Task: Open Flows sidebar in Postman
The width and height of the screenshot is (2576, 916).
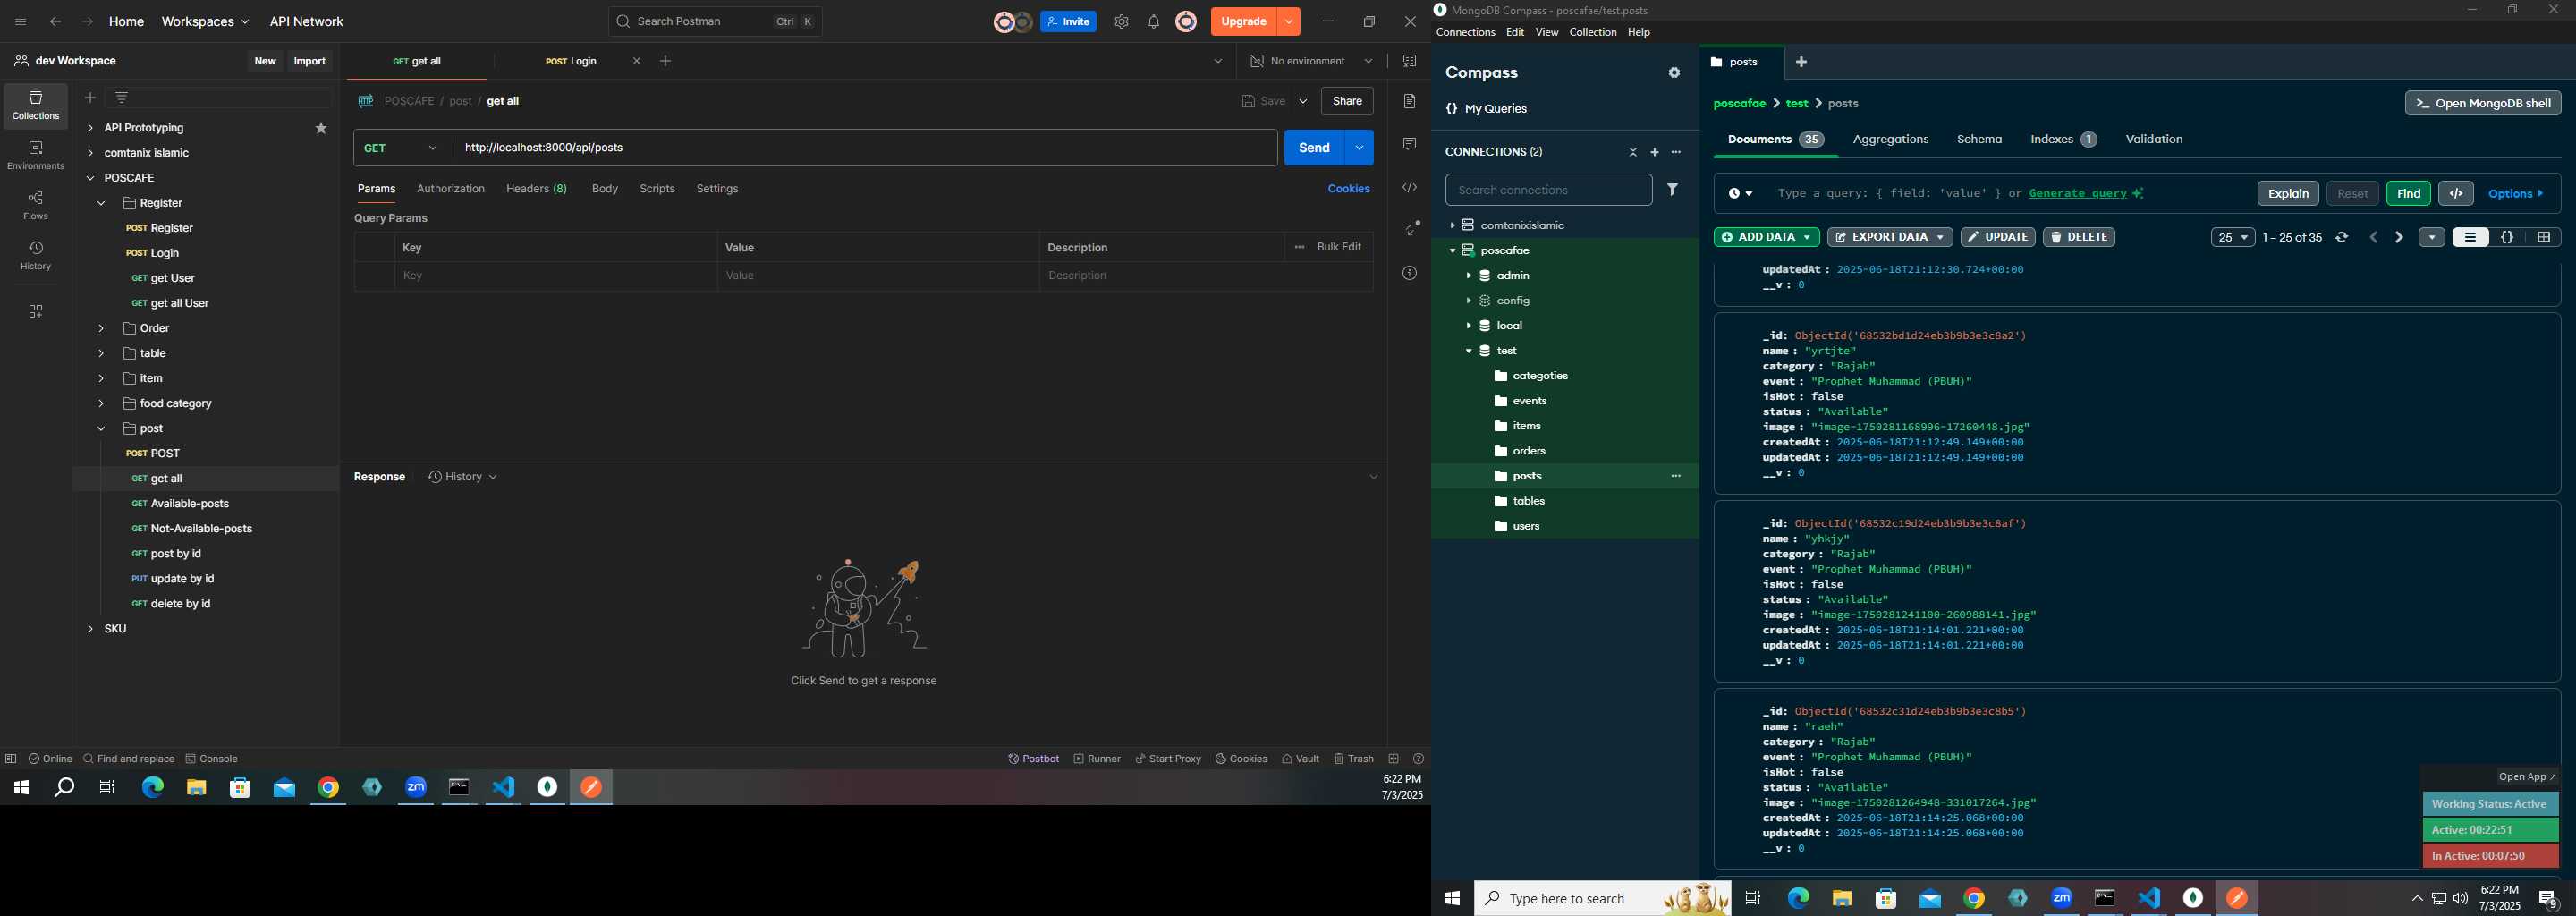Action: 35,206
